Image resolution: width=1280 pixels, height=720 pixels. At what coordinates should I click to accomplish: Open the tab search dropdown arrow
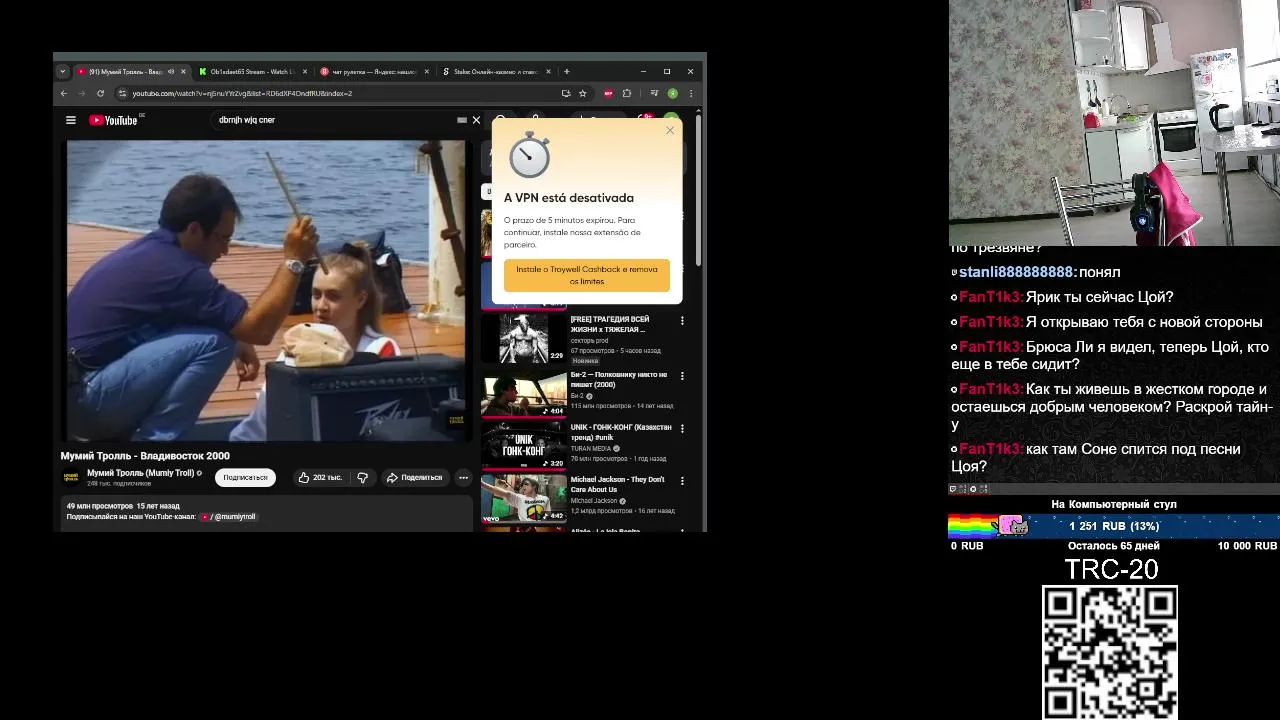pyautogui.click(x=62, y=71)
